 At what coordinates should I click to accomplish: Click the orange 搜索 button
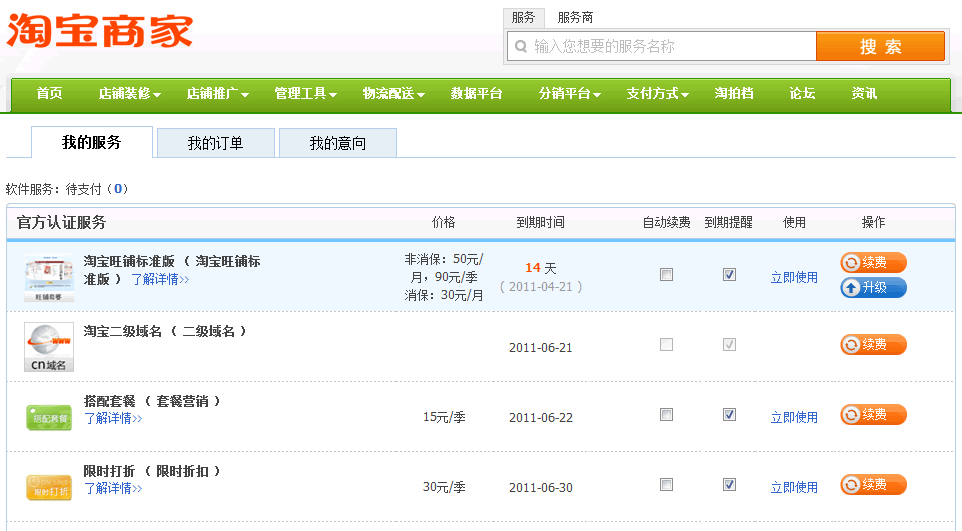[880, 46]
